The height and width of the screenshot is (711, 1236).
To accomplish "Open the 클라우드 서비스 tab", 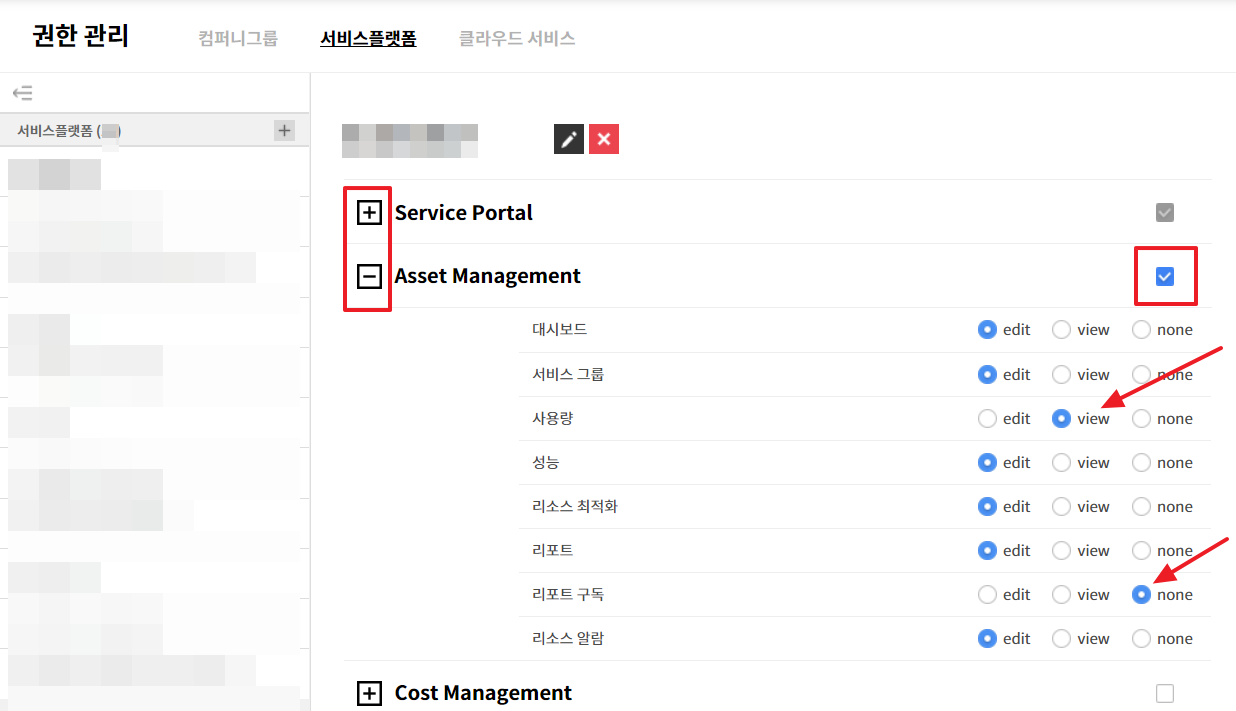I will [516, 39].
